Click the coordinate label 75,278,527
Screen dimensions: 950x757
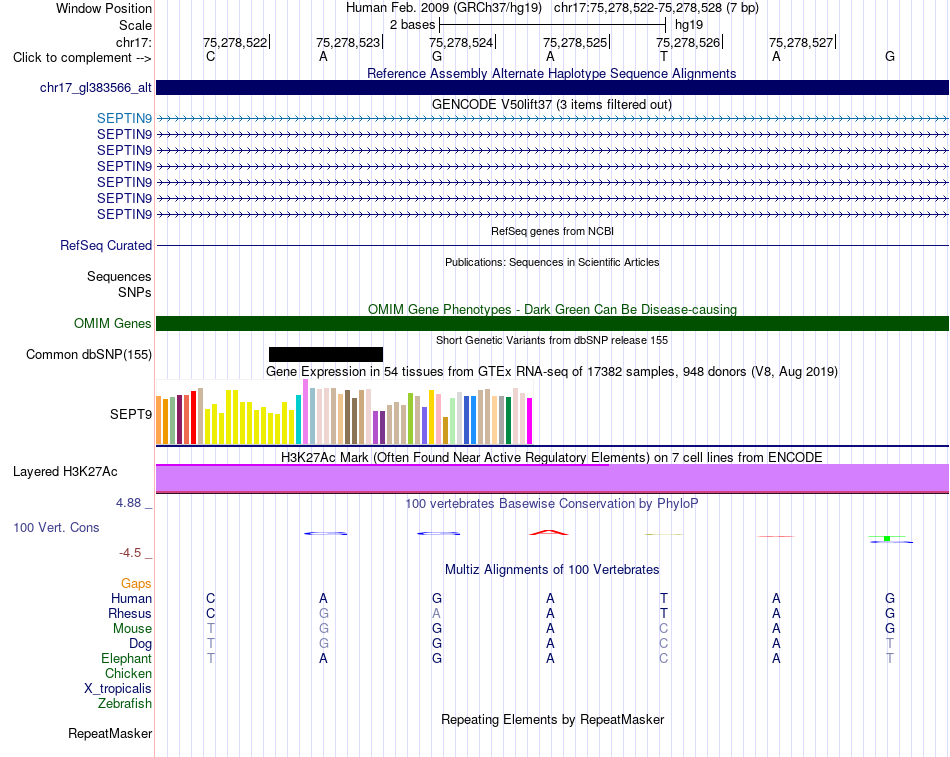pyautogui.click(x=801, y=42)
